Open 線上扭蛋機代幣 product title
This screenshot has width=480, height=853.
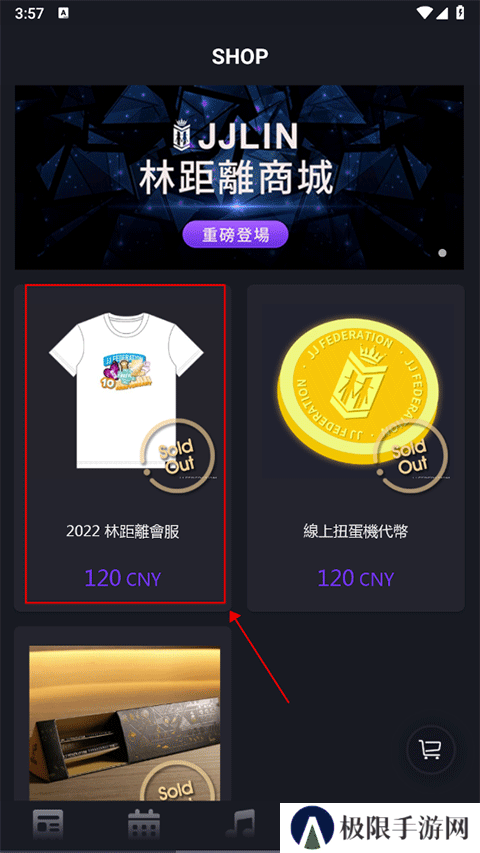pos(356,531)
